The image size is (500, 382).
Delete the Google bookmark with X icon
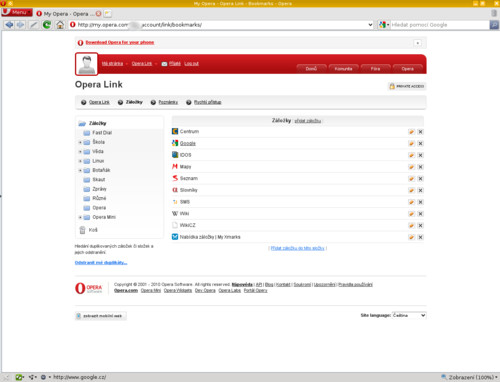pyautogui.click(x=420, y=143)
